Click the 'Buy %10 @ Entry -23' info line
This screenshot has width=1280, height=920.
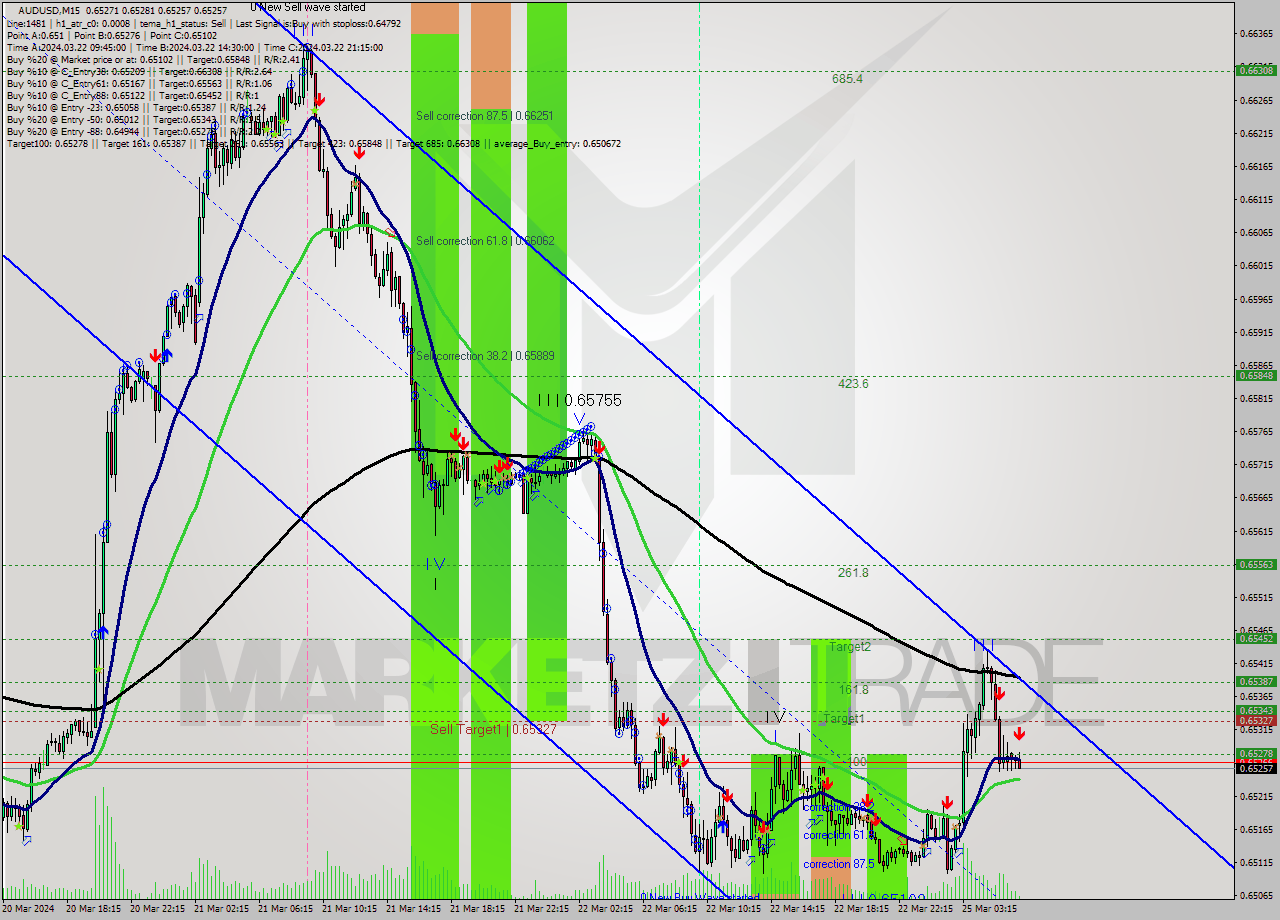pos(137,107)
